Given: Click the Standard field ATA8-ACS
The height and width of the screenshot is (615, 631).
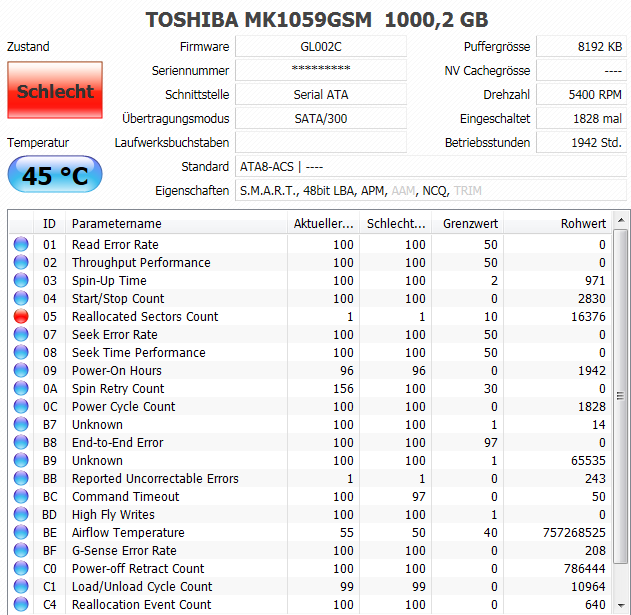Looking at the screenshot, I should (x=431, y=167).
